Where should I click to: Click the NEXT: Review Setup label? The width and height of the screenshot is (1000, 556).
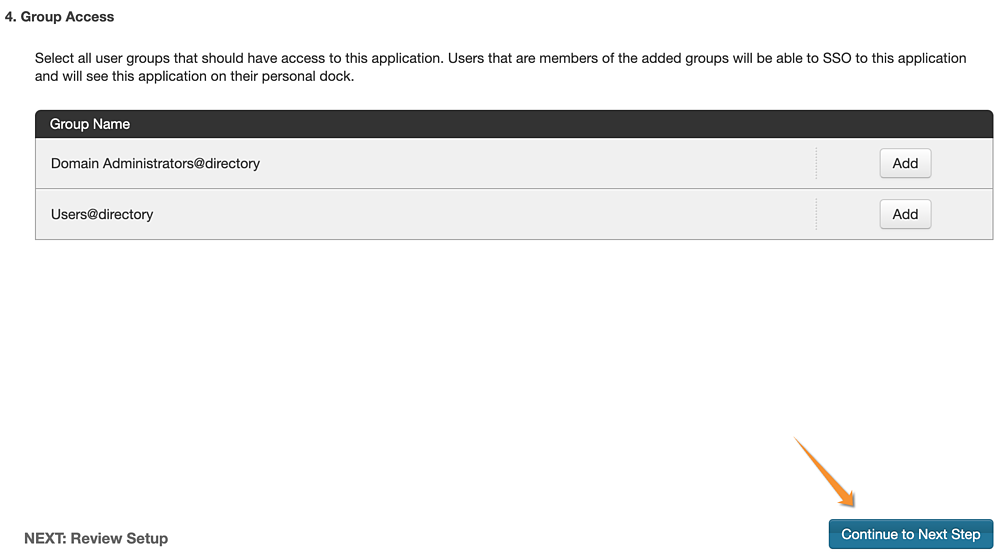pyautogui.click(x=96, y=538)
